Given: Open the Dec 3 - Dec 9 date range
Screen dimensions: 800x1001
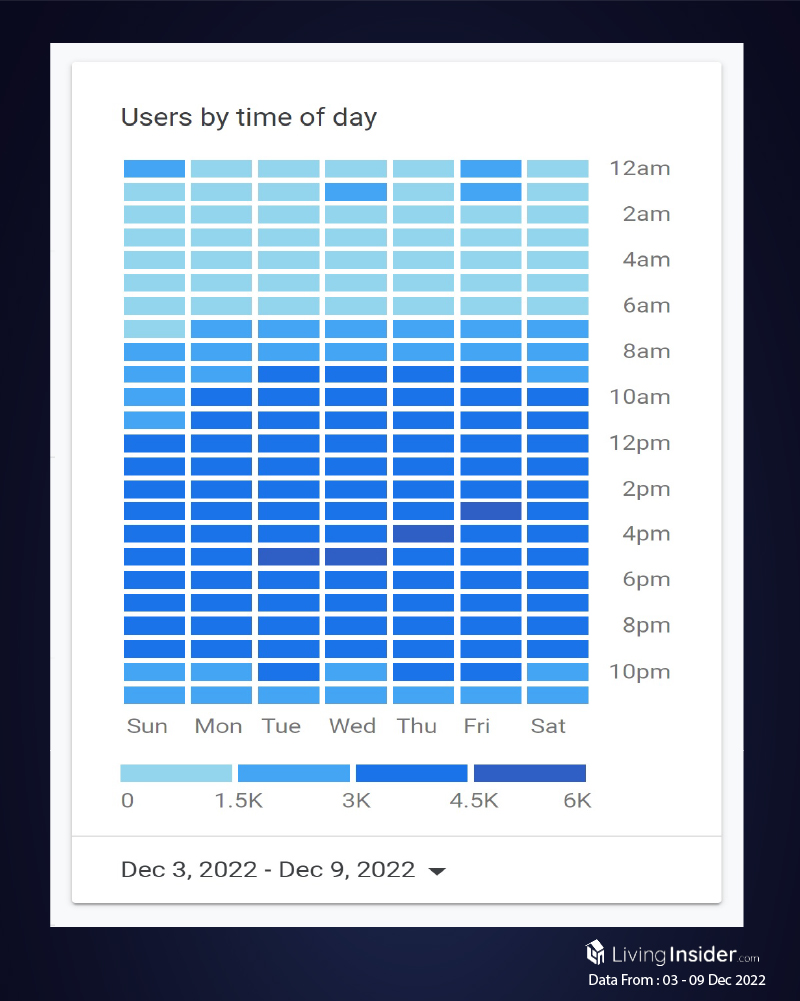Looking at the screenshot, I should tap(268, 870).
